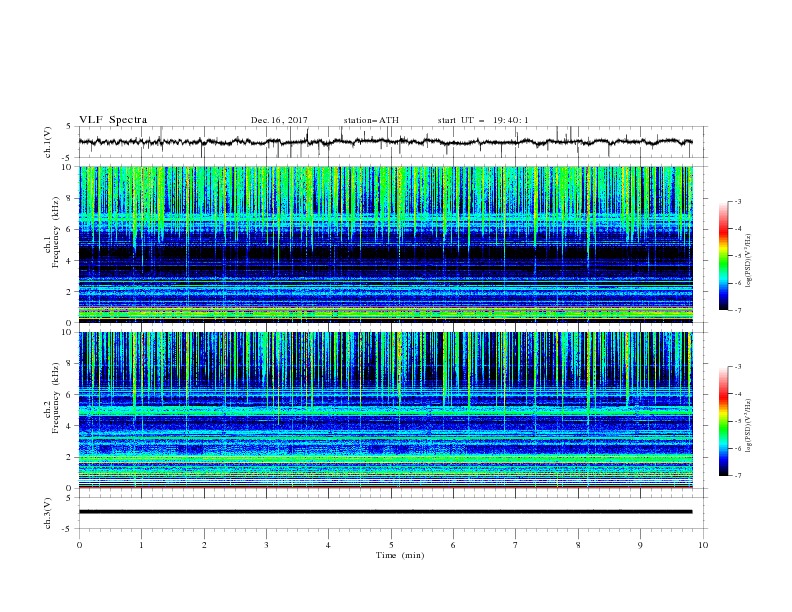Click the upper colorbar 'log(PSD)(V²/Hz)' label
This screenshot has width=792, height=612.
(749, 261)
